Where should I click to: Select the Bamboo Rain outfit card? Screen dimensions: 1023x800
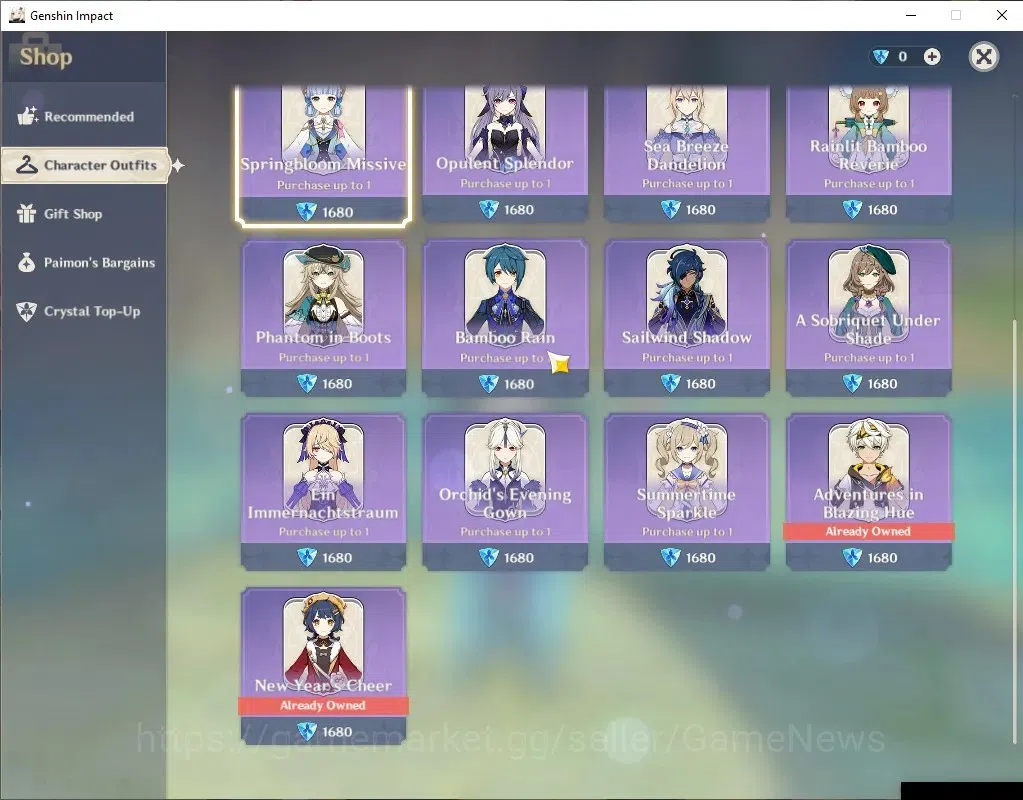(505, 318)
